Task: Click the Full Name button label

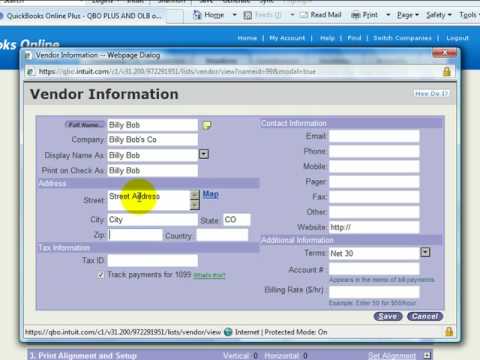Action: point(85,125)
